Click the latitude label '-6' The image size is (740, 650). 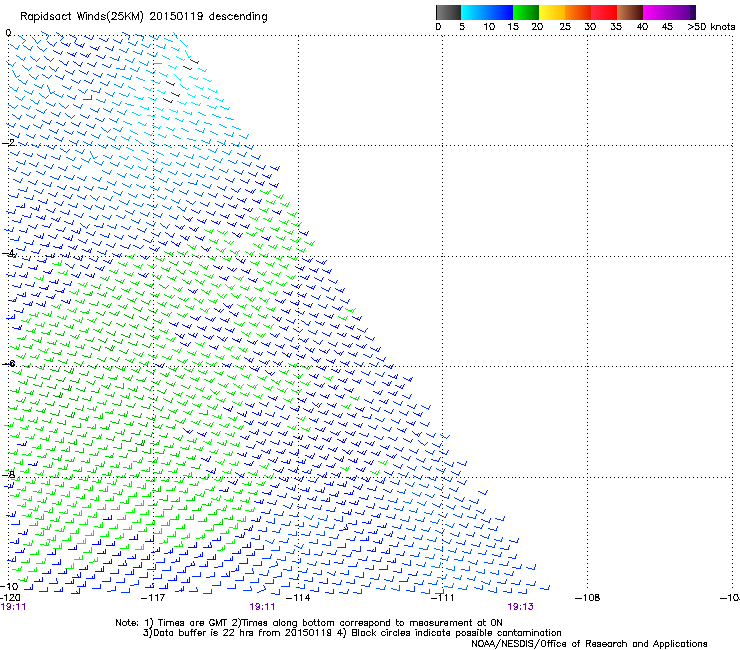pos(8,363)
